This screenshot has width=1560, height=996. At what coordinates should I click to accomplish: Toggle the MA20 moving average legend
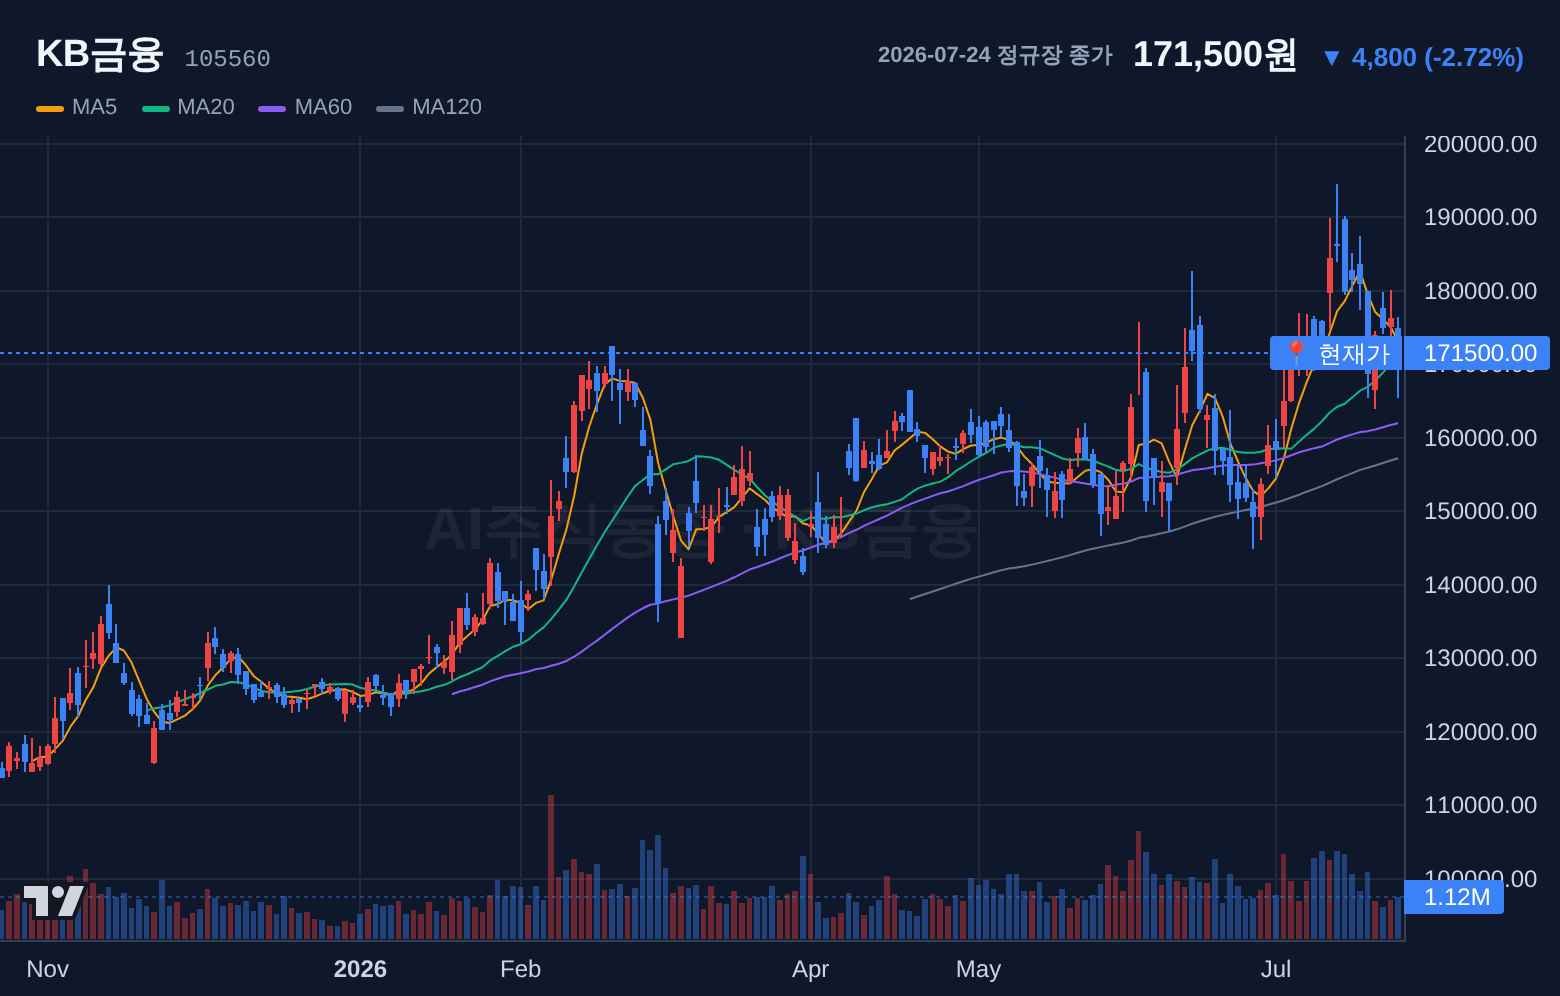tap(188, 107)
